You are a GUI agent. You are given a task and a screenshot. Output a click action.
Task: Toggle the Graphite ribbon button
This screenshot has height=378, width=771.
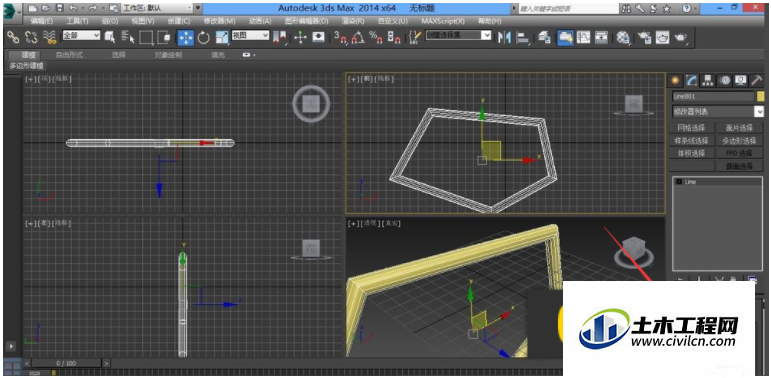pos(565,37)
